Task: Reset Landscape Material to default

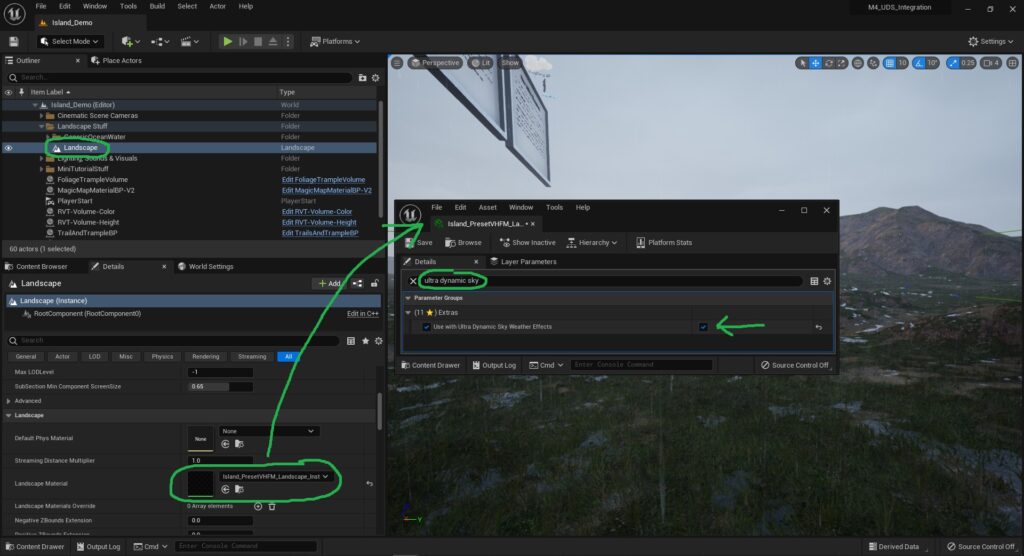Action: tap(370, 483)
